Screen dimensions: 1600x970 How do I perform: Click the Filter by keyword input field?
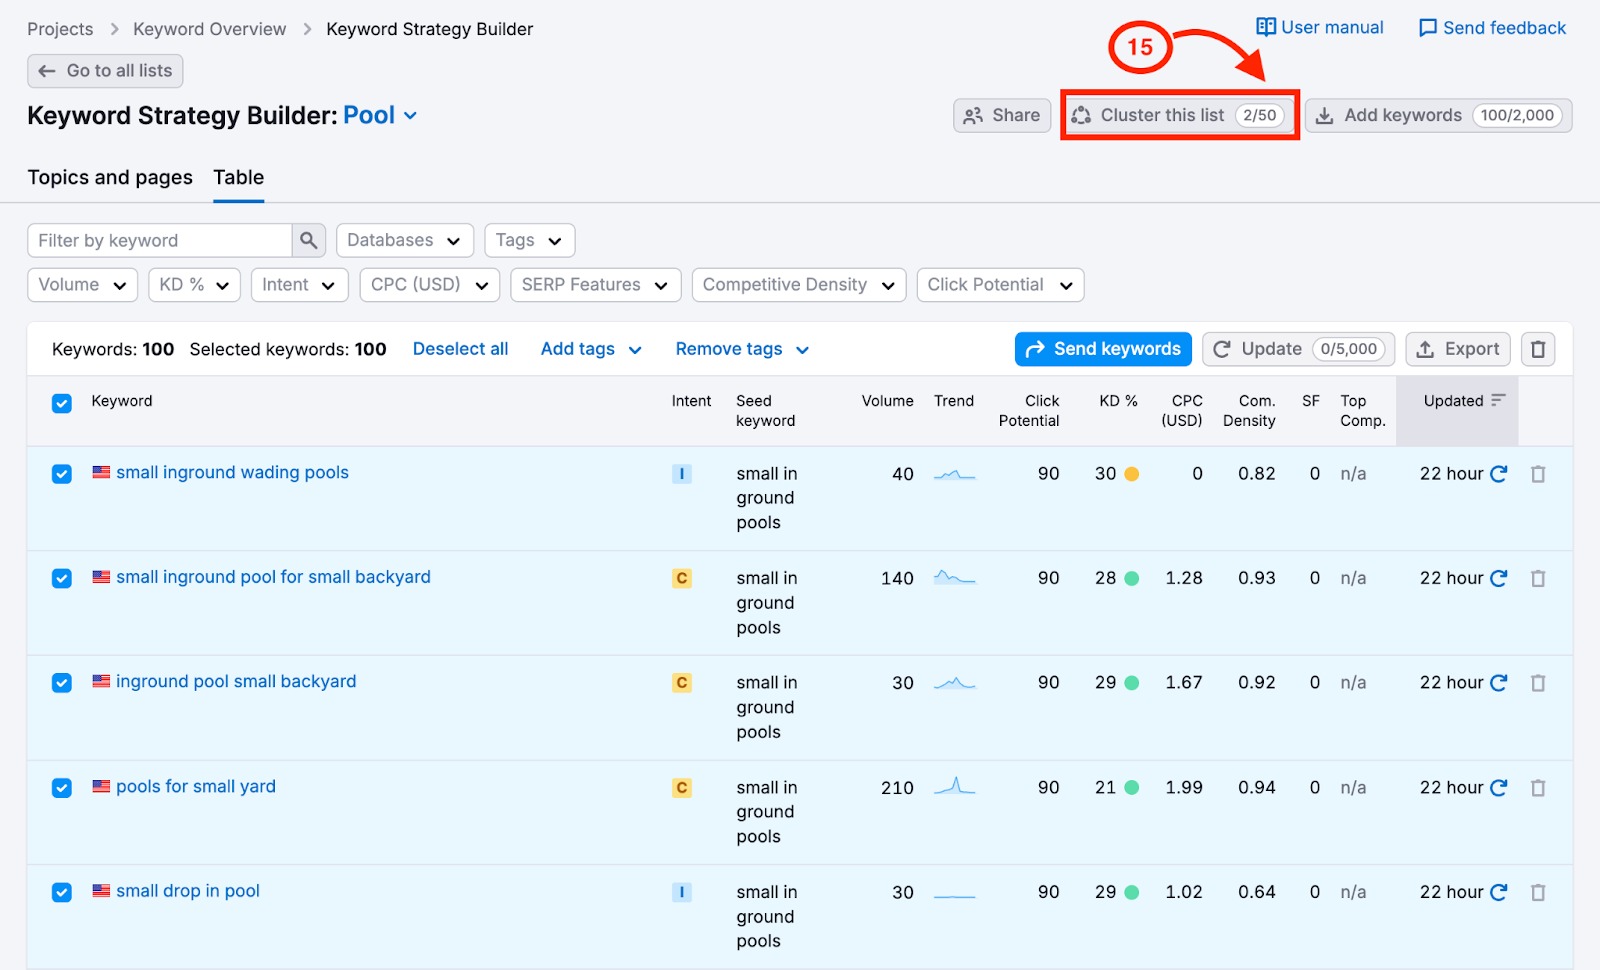(x=160, y=240)
